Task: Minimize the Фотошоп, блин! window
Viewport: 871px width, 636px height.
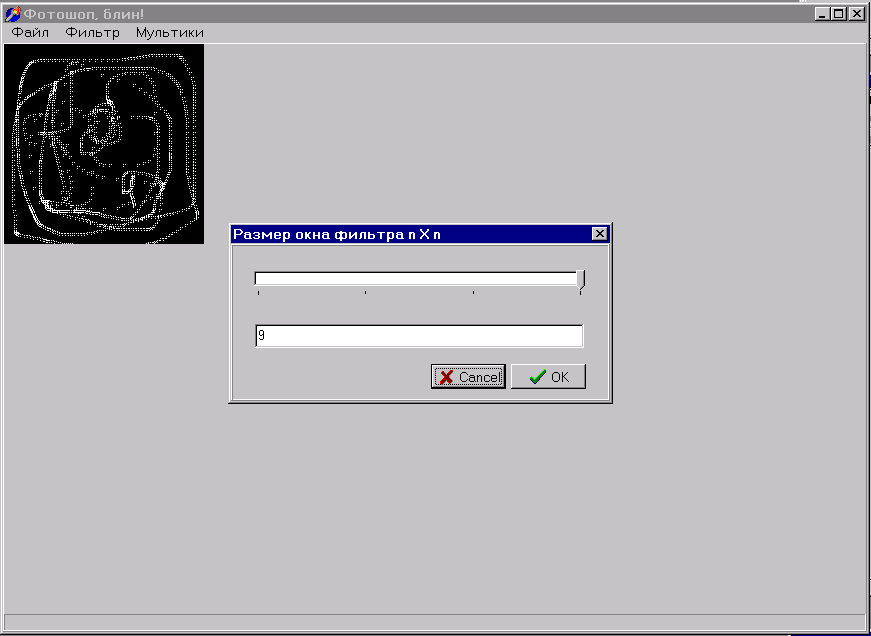Action: coord(822,14)
